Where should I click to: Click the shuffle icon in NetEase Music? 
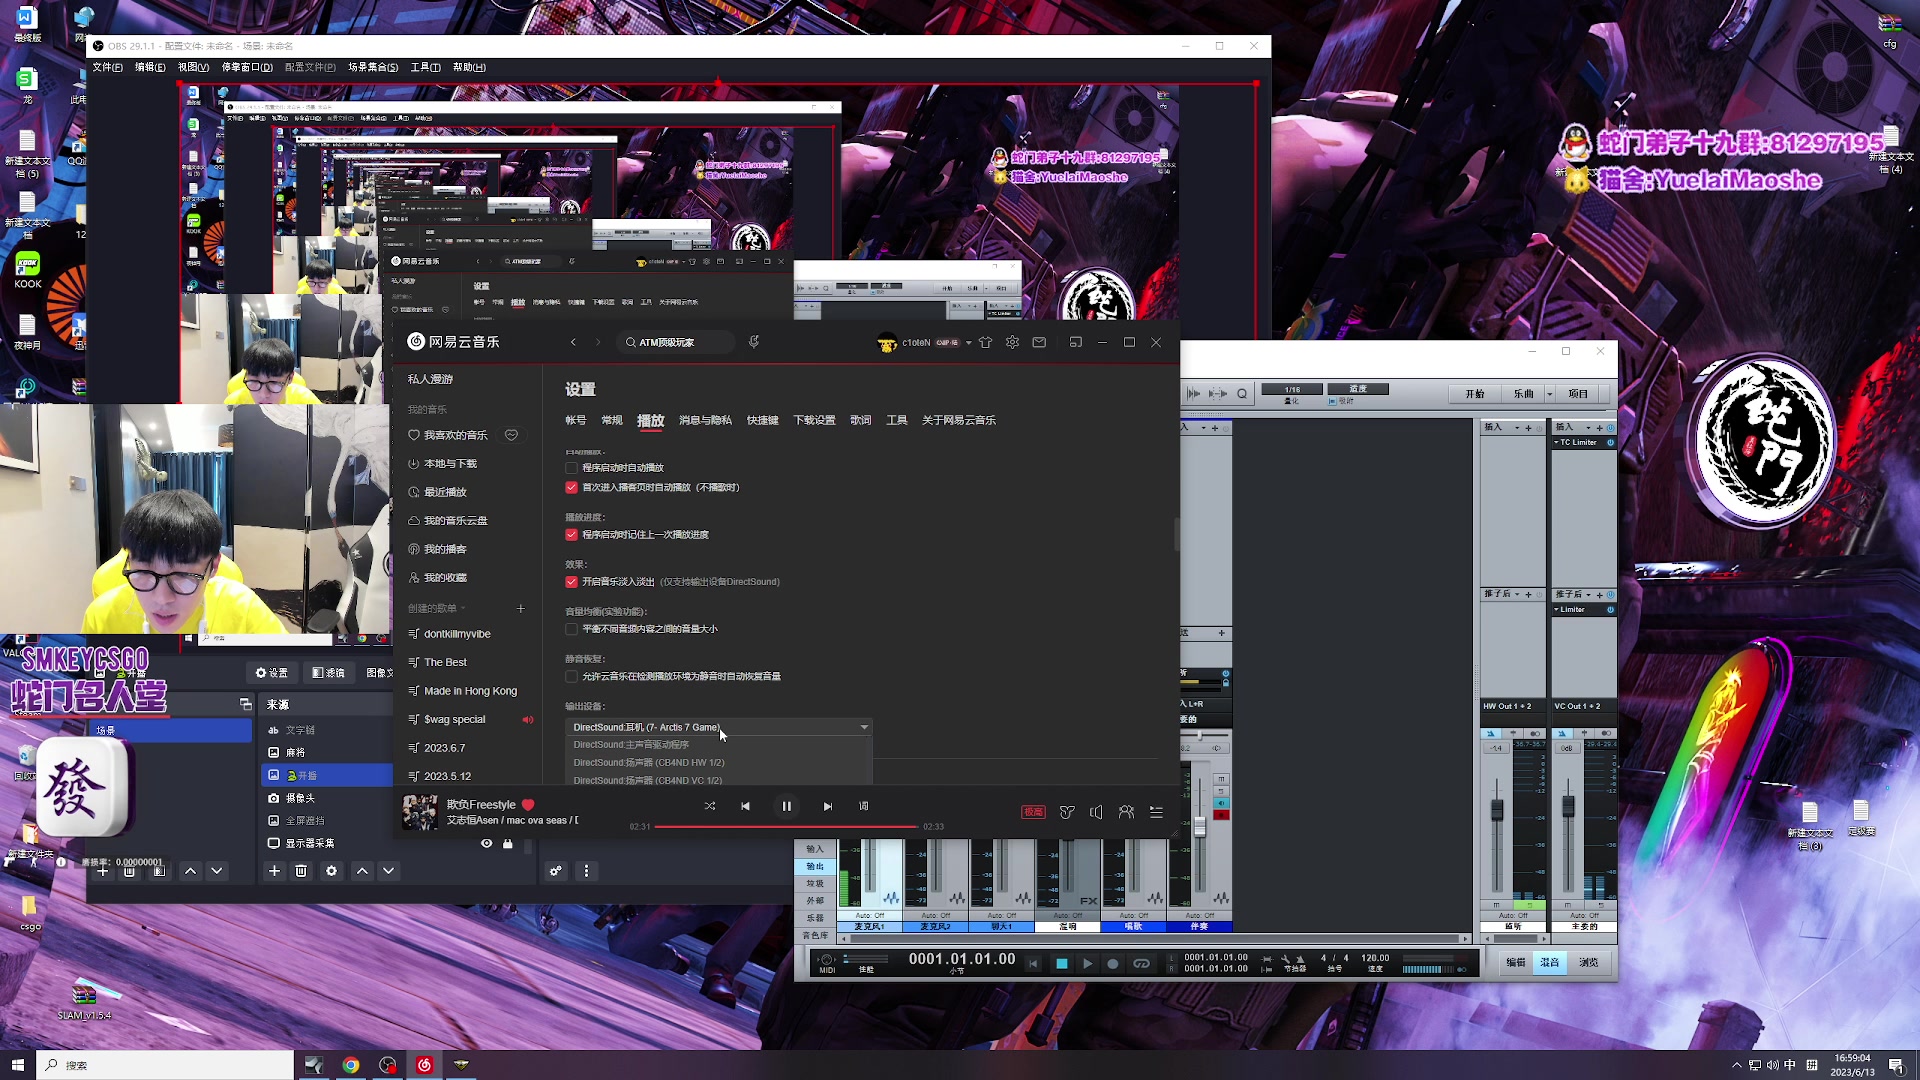pyautogui.click(x=709, y=806)
